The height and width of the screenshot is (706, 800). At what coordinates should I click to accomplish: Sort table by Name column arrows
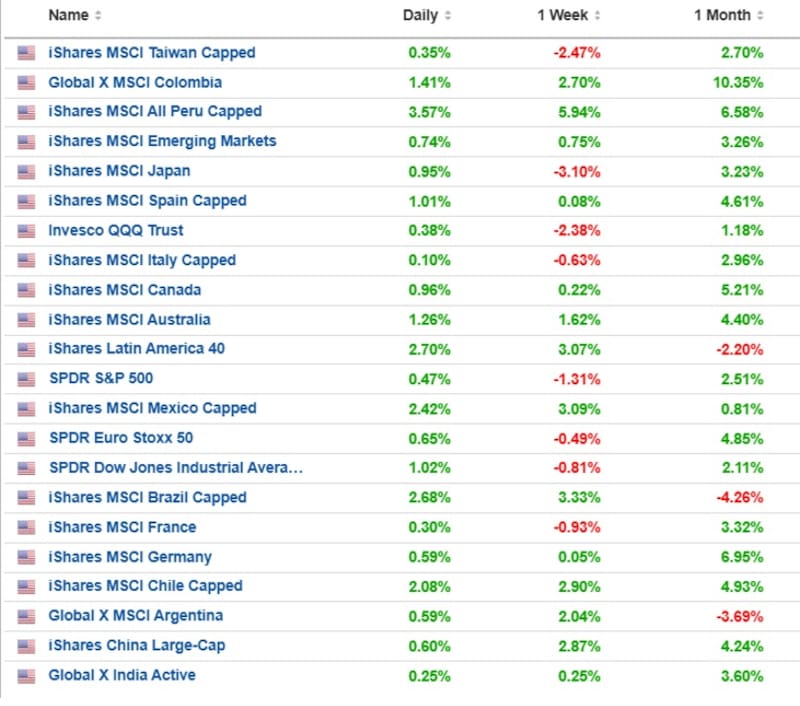[x=98, y=16]
